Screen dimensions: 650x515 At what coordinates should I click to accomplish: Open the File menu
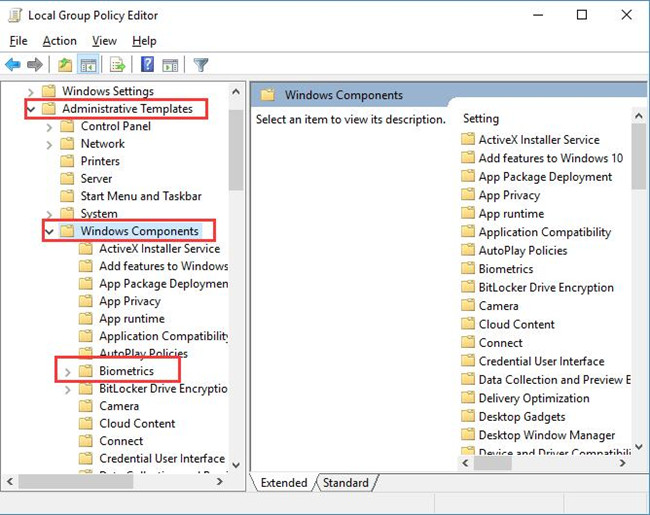pos(18,41)
